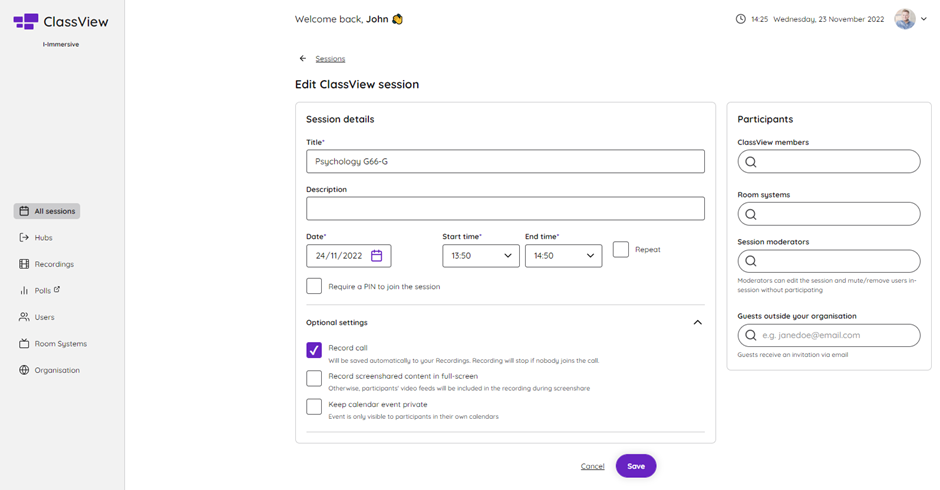Image resolution: width=940 pixels, height=490 pixels.
Task: Click the user profile avatar
Action: tap(905, 19)
